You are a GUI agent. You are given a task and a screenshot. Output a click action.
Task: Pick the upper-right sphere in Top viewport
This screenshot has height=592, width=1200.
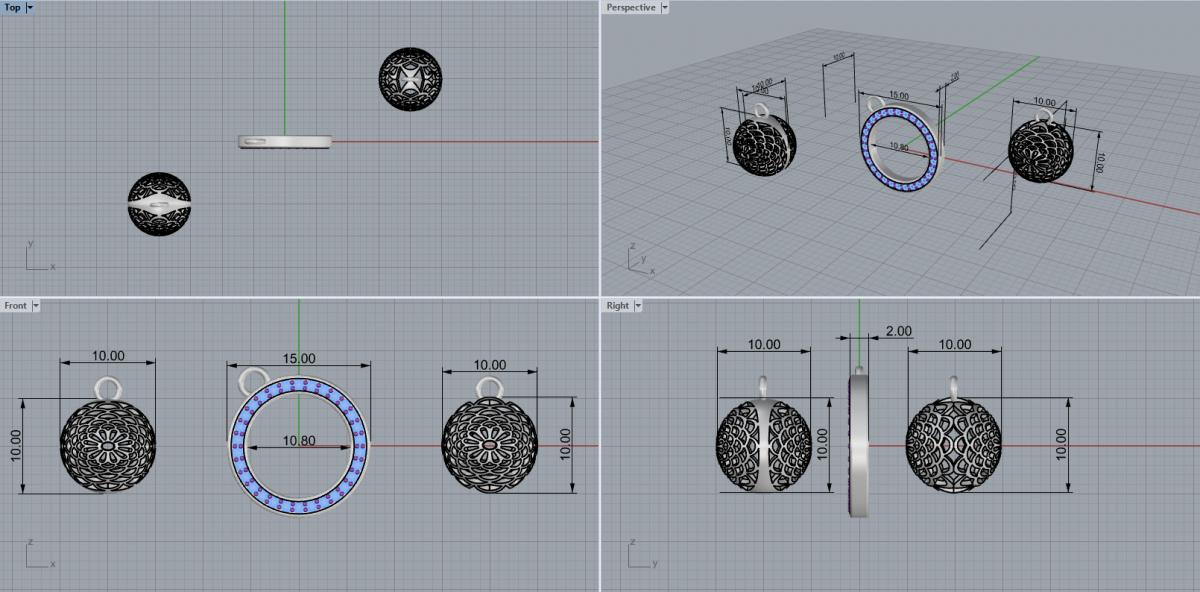point(410,78)
